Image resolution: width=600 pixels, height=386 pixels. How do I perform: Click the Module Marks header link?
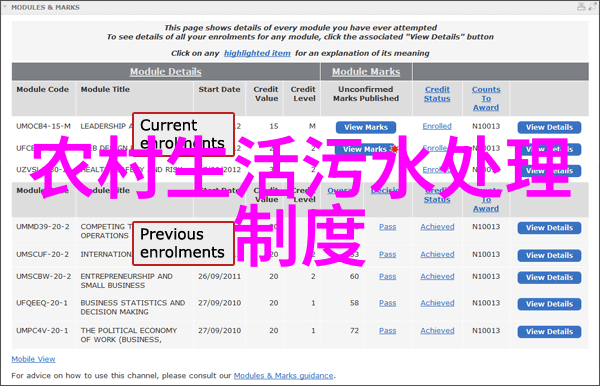(366, 72)
